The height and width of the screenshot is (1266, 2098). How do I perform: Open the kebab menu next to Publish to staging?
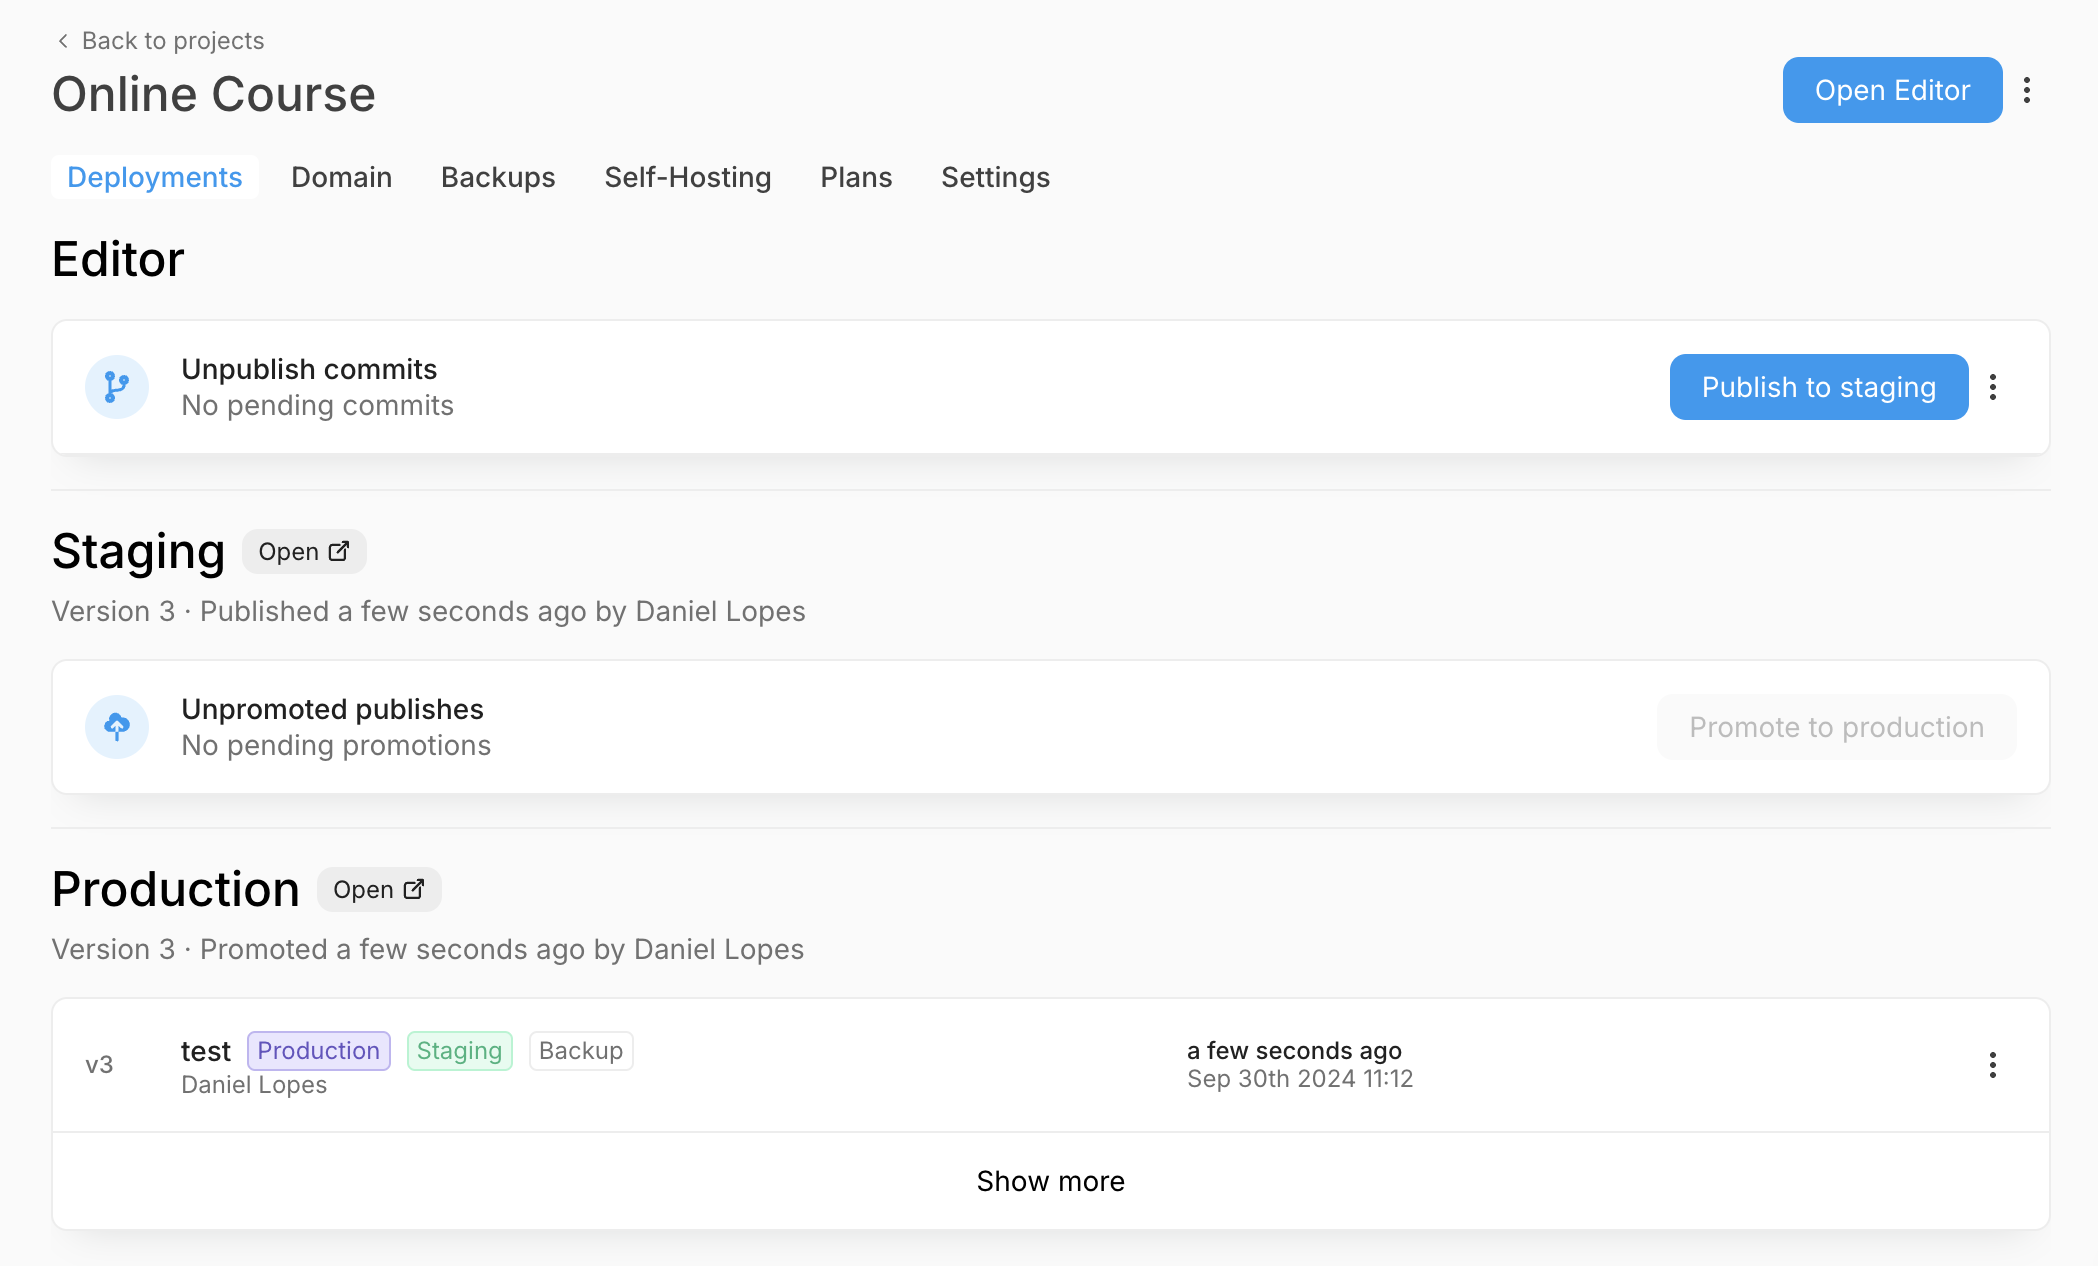pos(1993,387)
